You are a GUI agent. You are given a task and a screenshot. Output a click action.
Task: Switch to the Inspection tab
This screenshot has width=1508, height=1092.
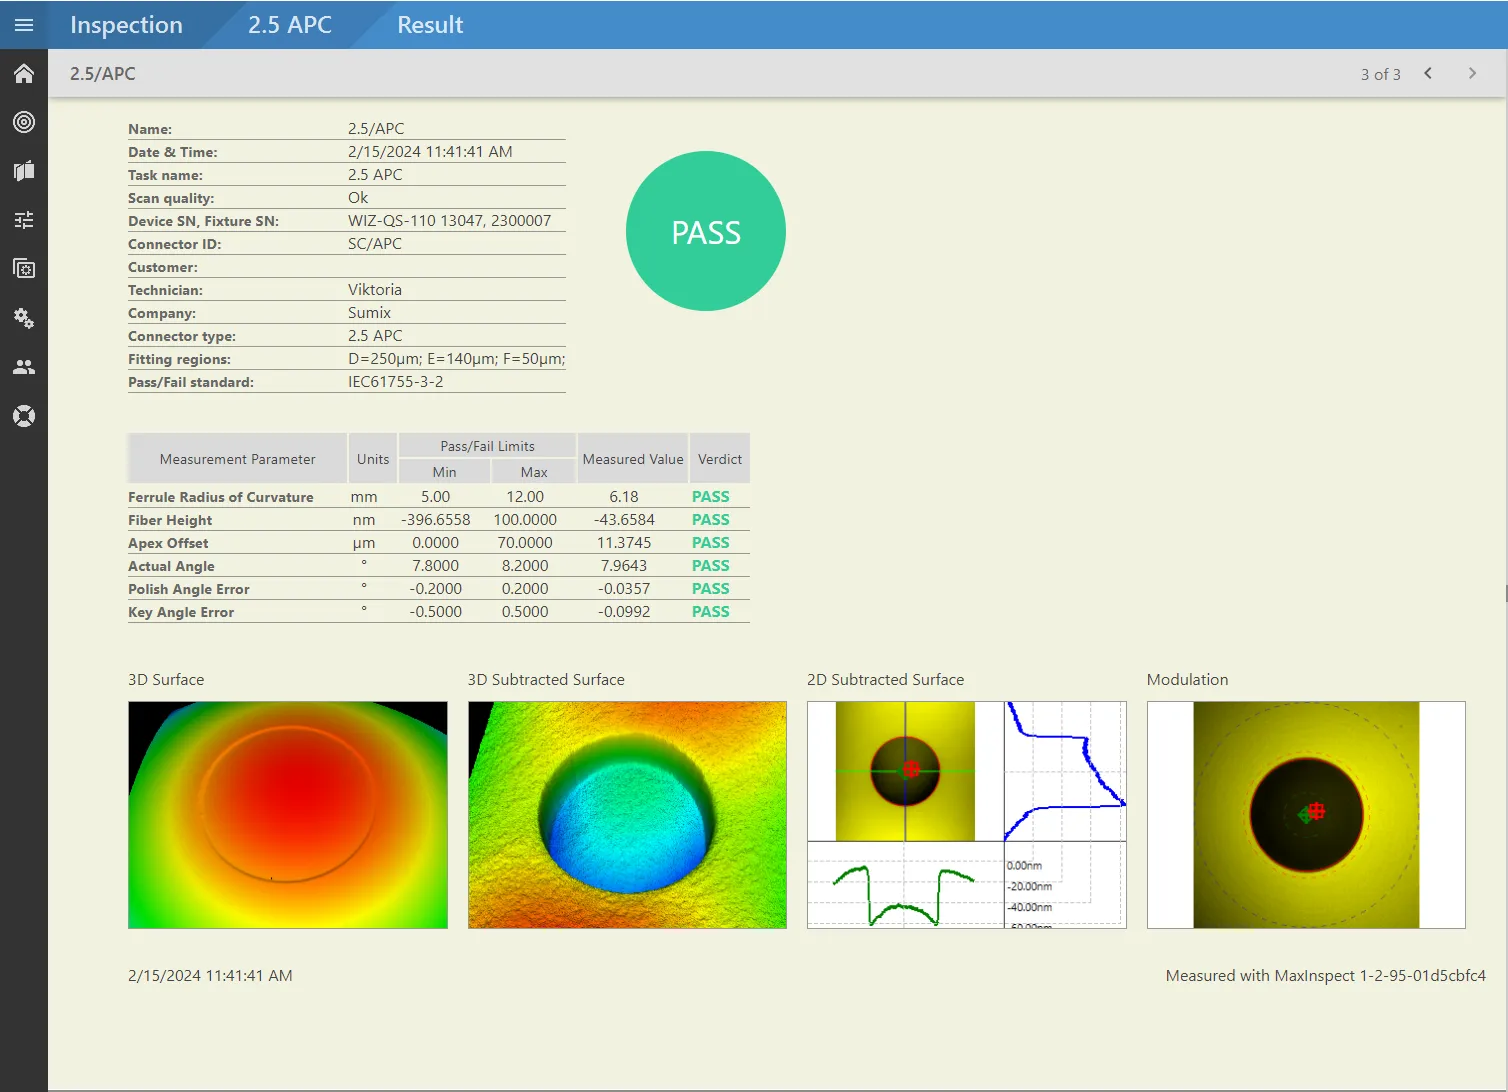126,24
